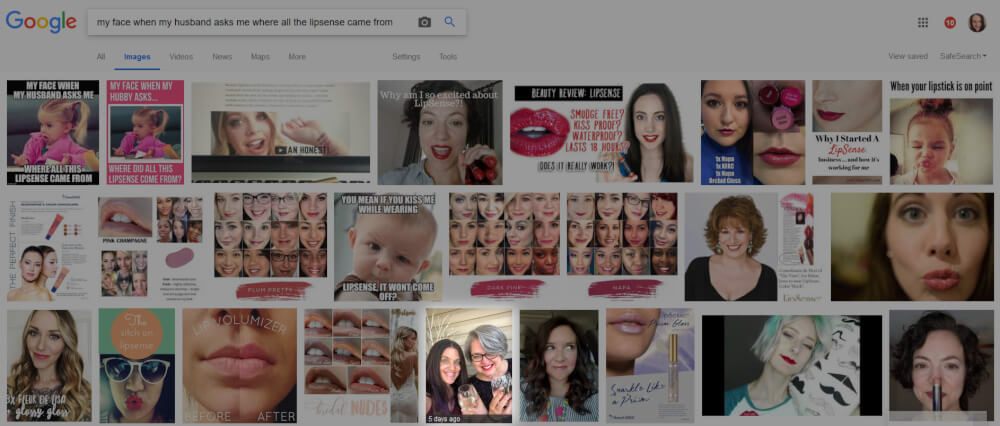This screenshot has height=426, width=1000.
Task: Open the Google account profile avatar
Action: (x=977, y=23)
